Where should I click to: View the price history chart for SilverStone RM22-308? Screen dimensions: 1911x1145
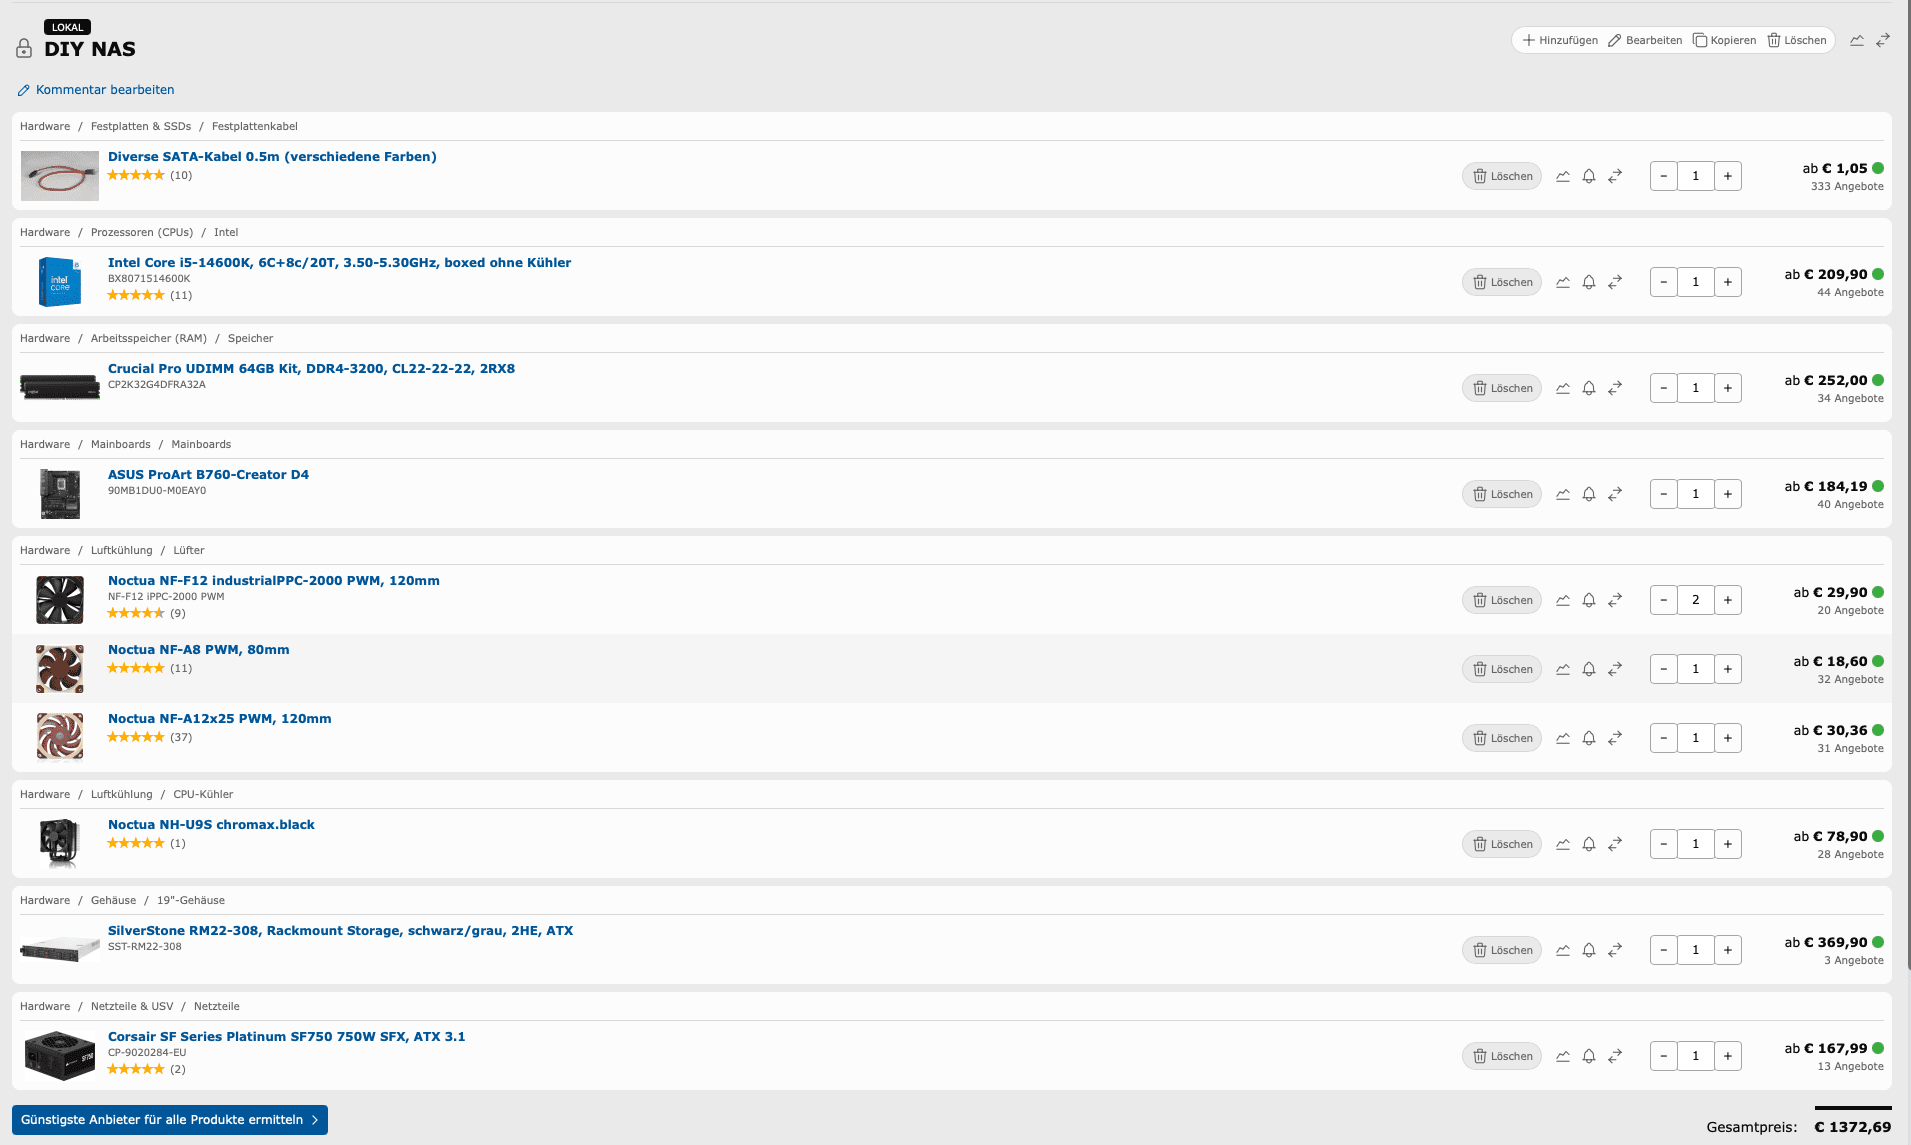(x=1563, y=950)
